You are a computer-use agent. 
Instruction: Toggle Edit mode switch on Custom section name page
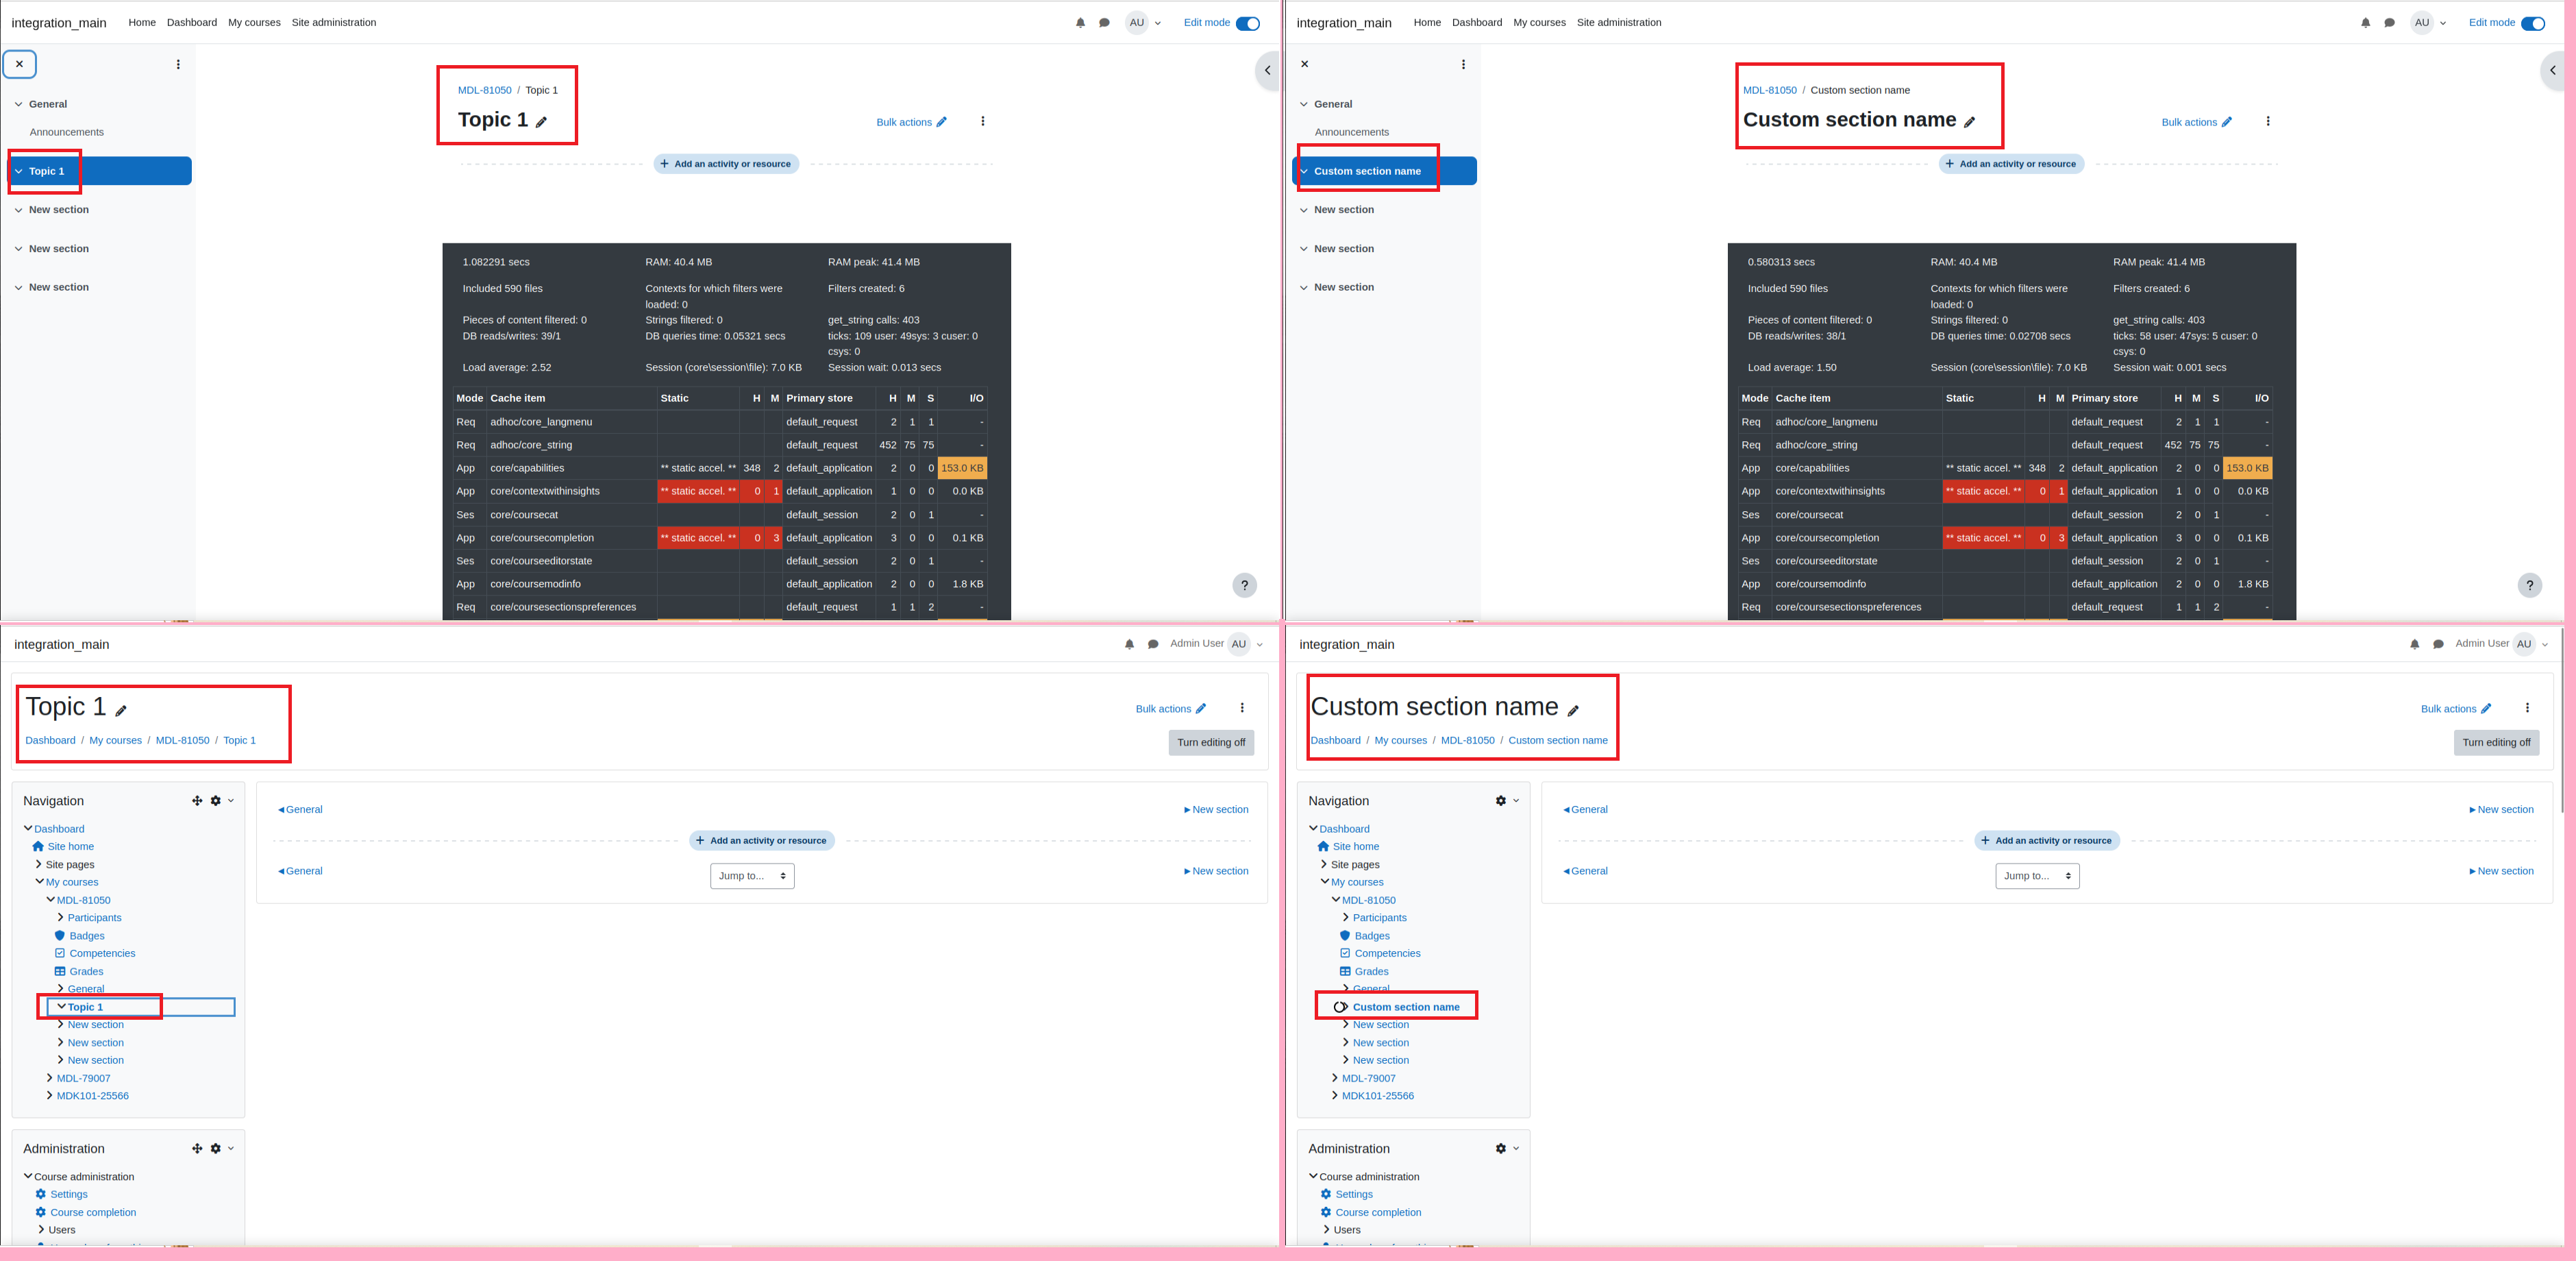point(2532,23)
